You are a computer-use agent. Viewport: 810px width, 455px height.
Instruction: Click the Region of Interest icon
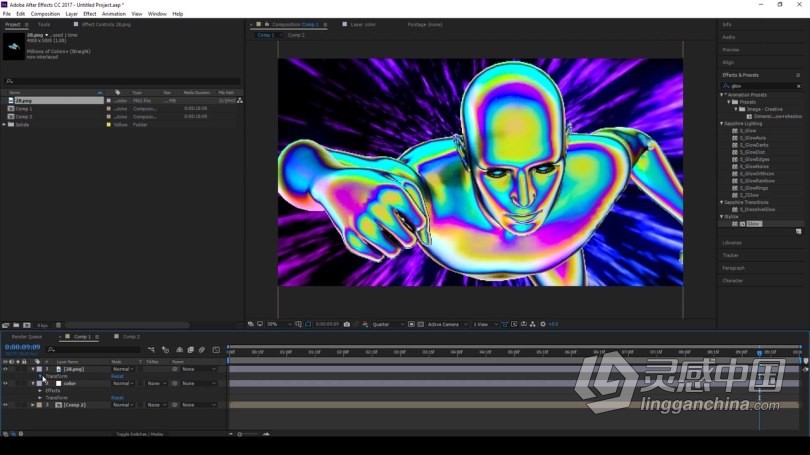(411, 324)
